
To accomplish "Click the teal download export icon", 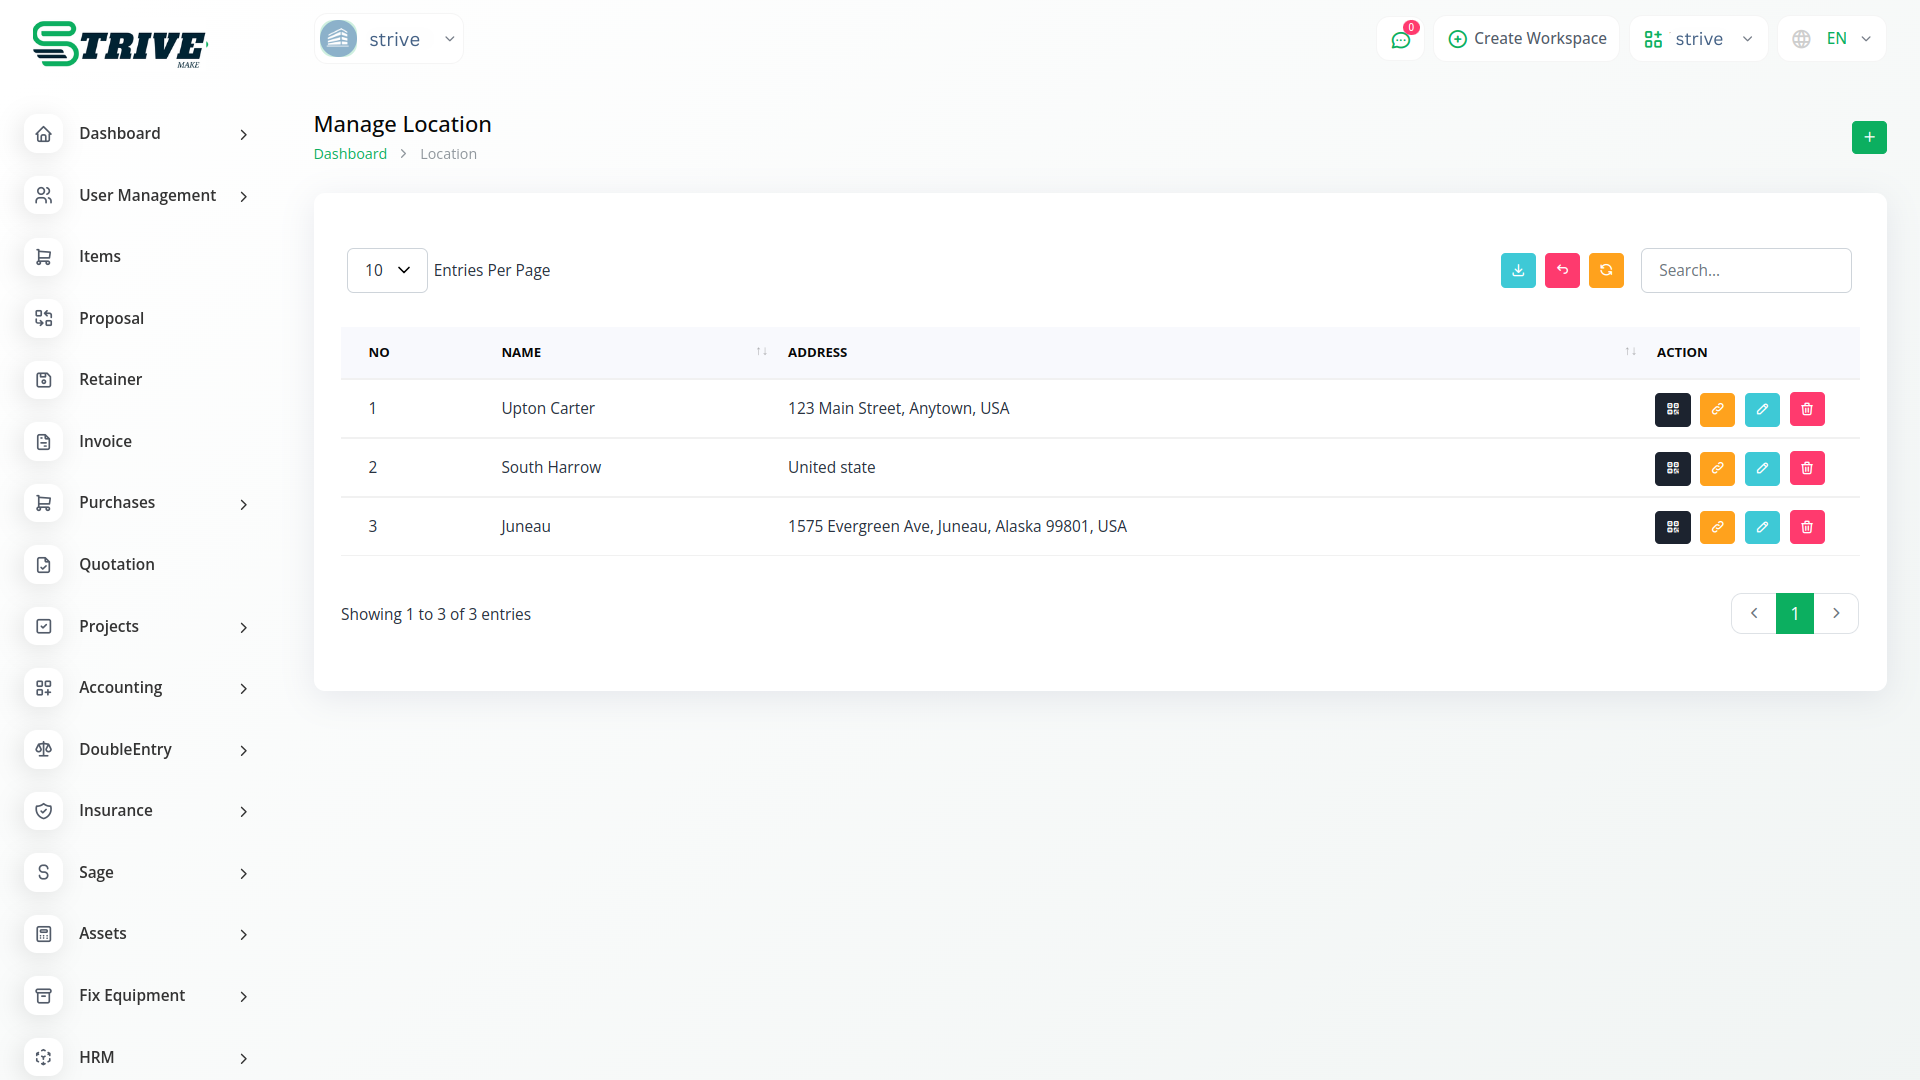I will pyautogui.click(x=1517, y=270).
